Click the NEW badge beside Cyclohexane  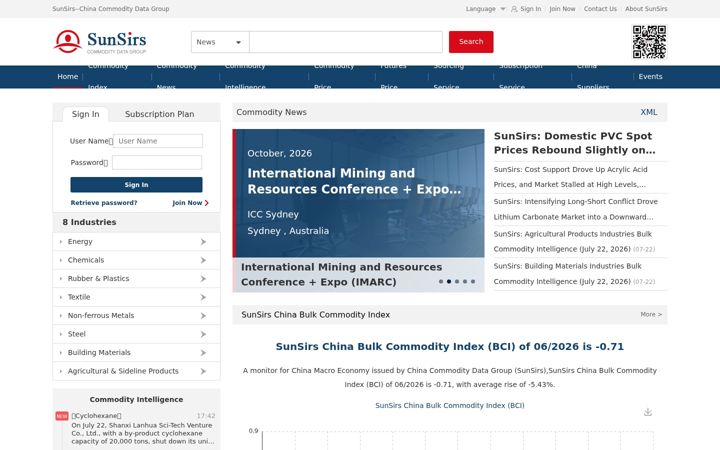point(62,416)
